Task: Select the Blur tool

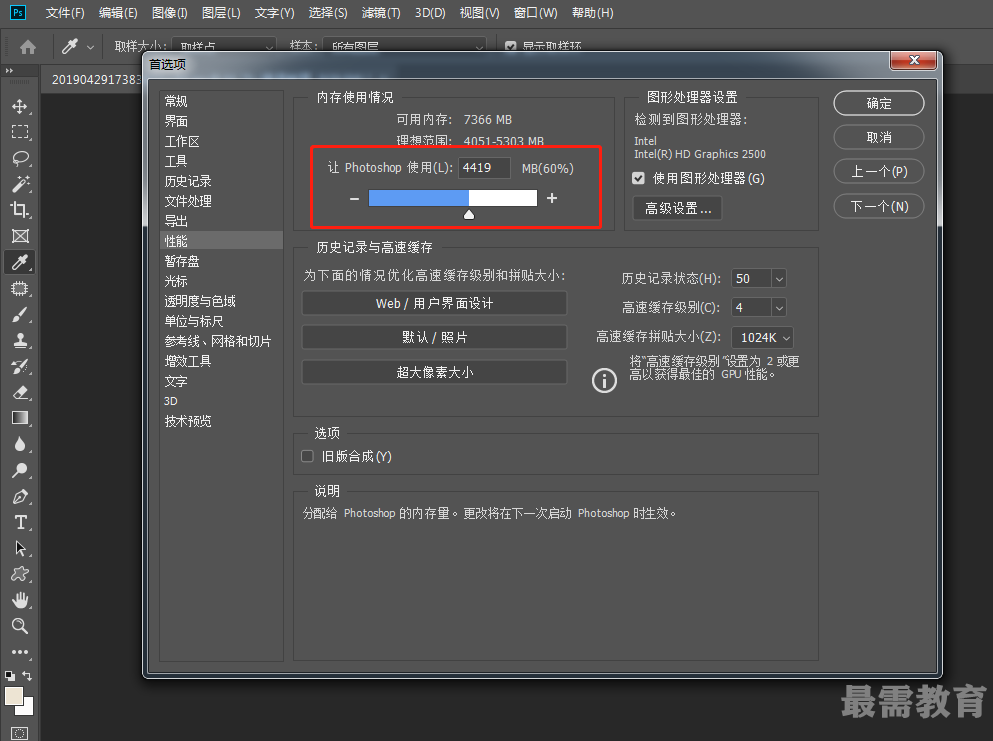Action: tap(20, 445)
